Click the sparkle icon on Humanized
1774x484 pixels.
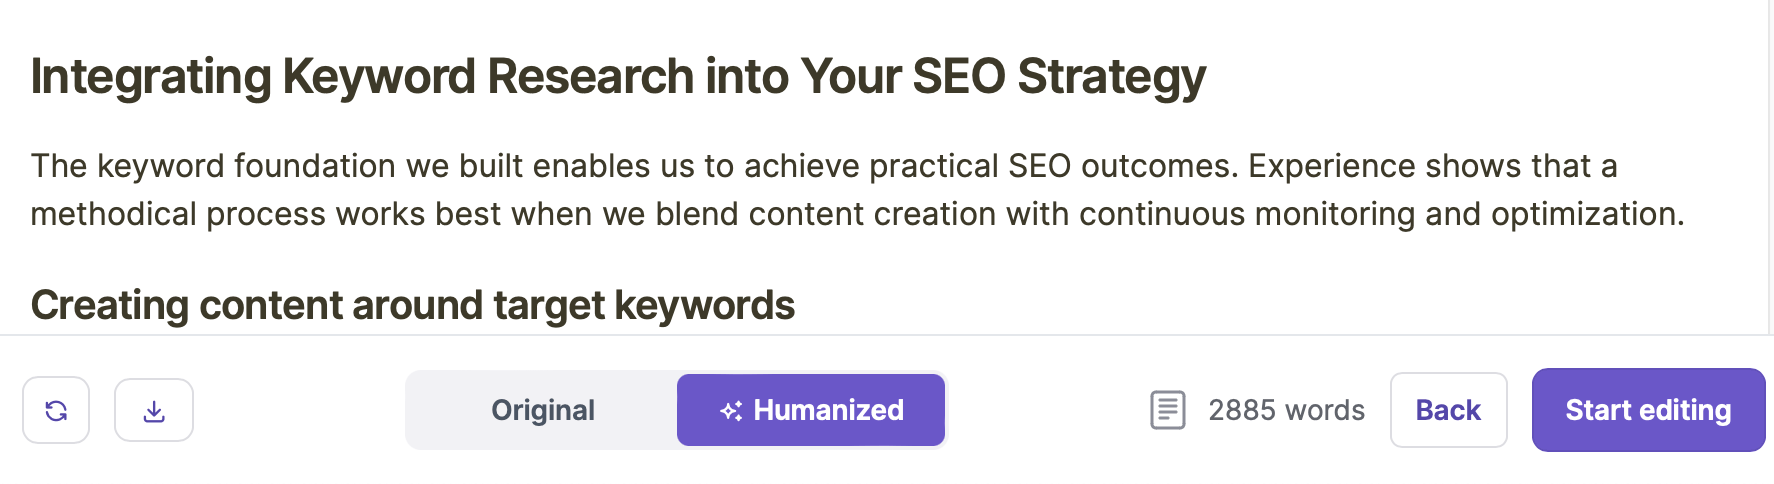coord(731,411)
